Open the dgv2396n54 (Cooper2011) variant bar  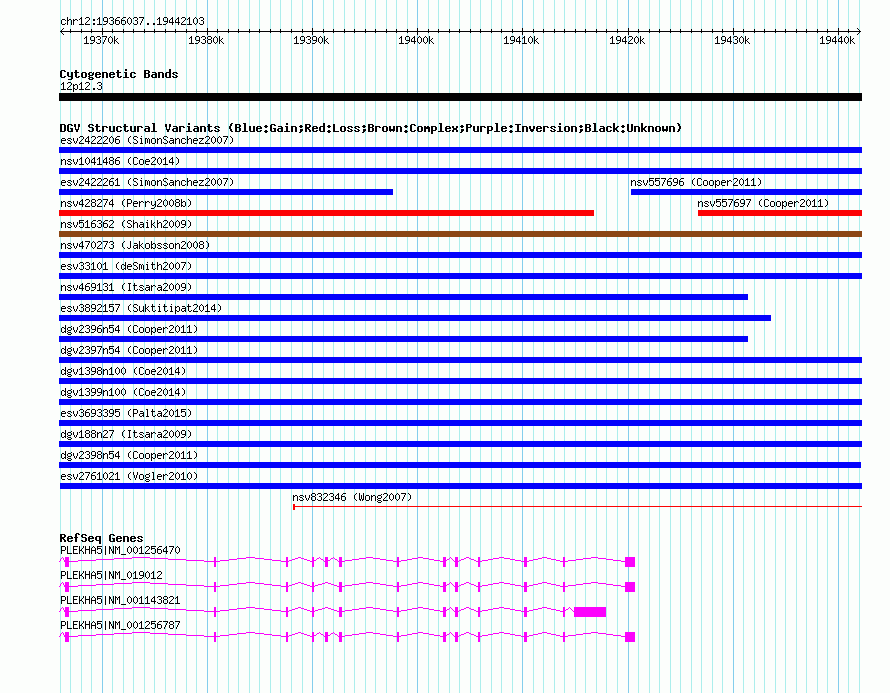tap(404, 339)
